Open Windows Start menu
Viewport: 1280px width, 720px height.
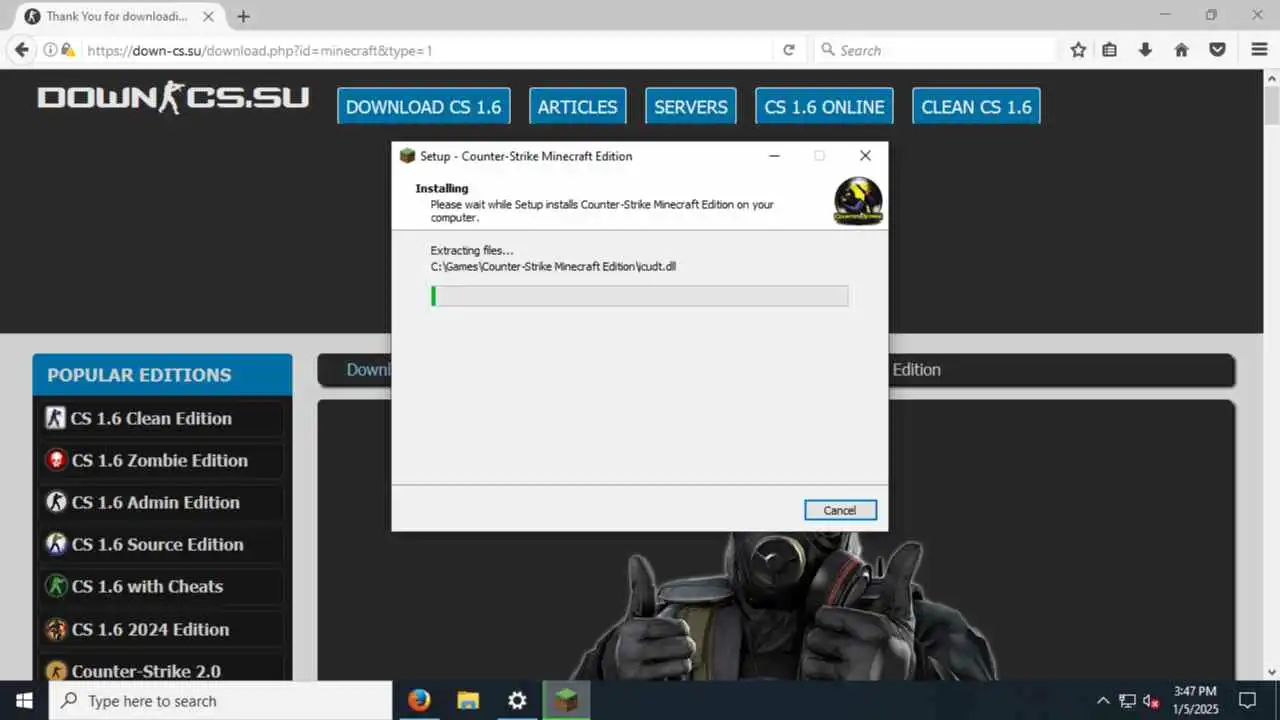coord(24,700)
